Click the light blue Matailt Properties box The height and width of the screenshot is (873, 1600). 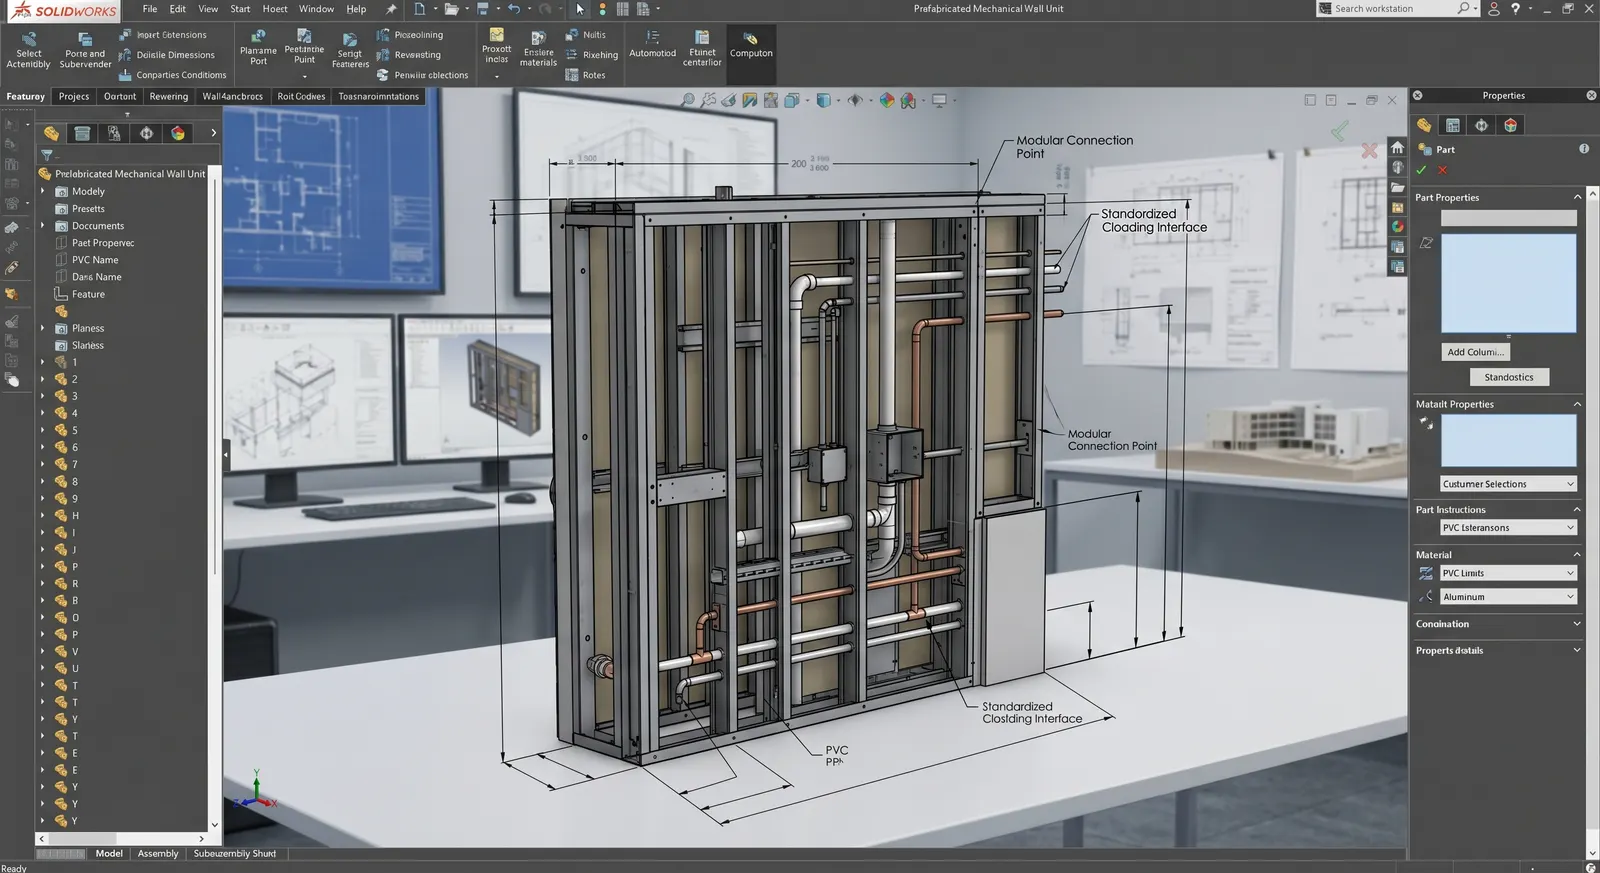[x=1508, y=441]
